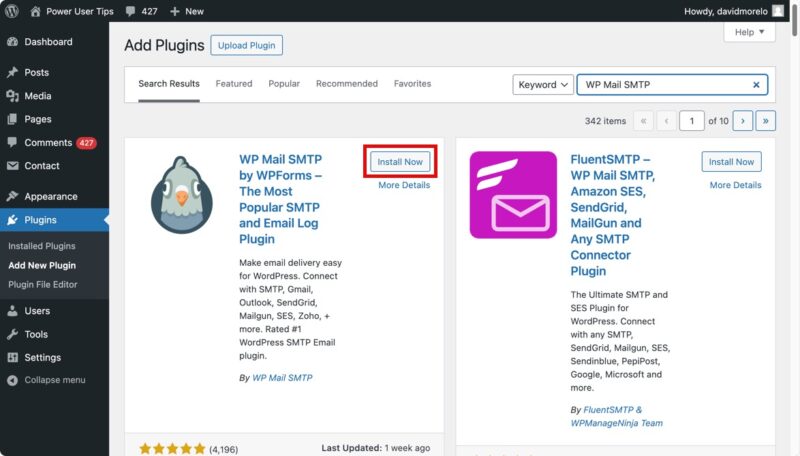Viewport: 800px width, 456px height.
Task: Click the Settings sliders icon
Action: click(x=13, y=358)
